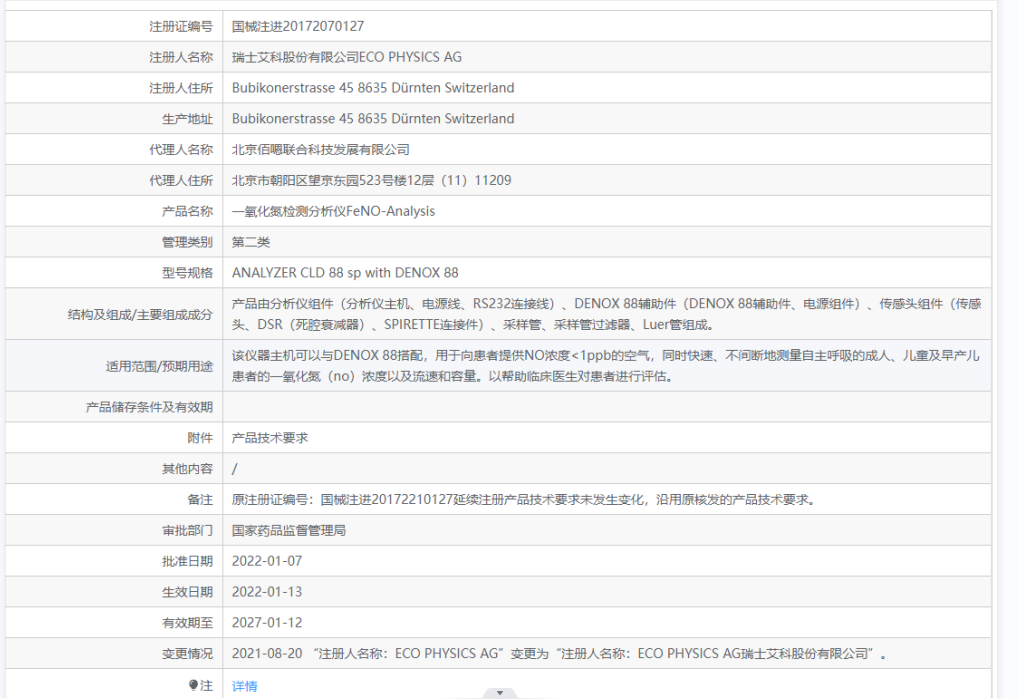Click model ANALYZER CLD 88 sp with DENOX 88
Viewport: 1019px width, 699px height.
(x=345, y=273)
